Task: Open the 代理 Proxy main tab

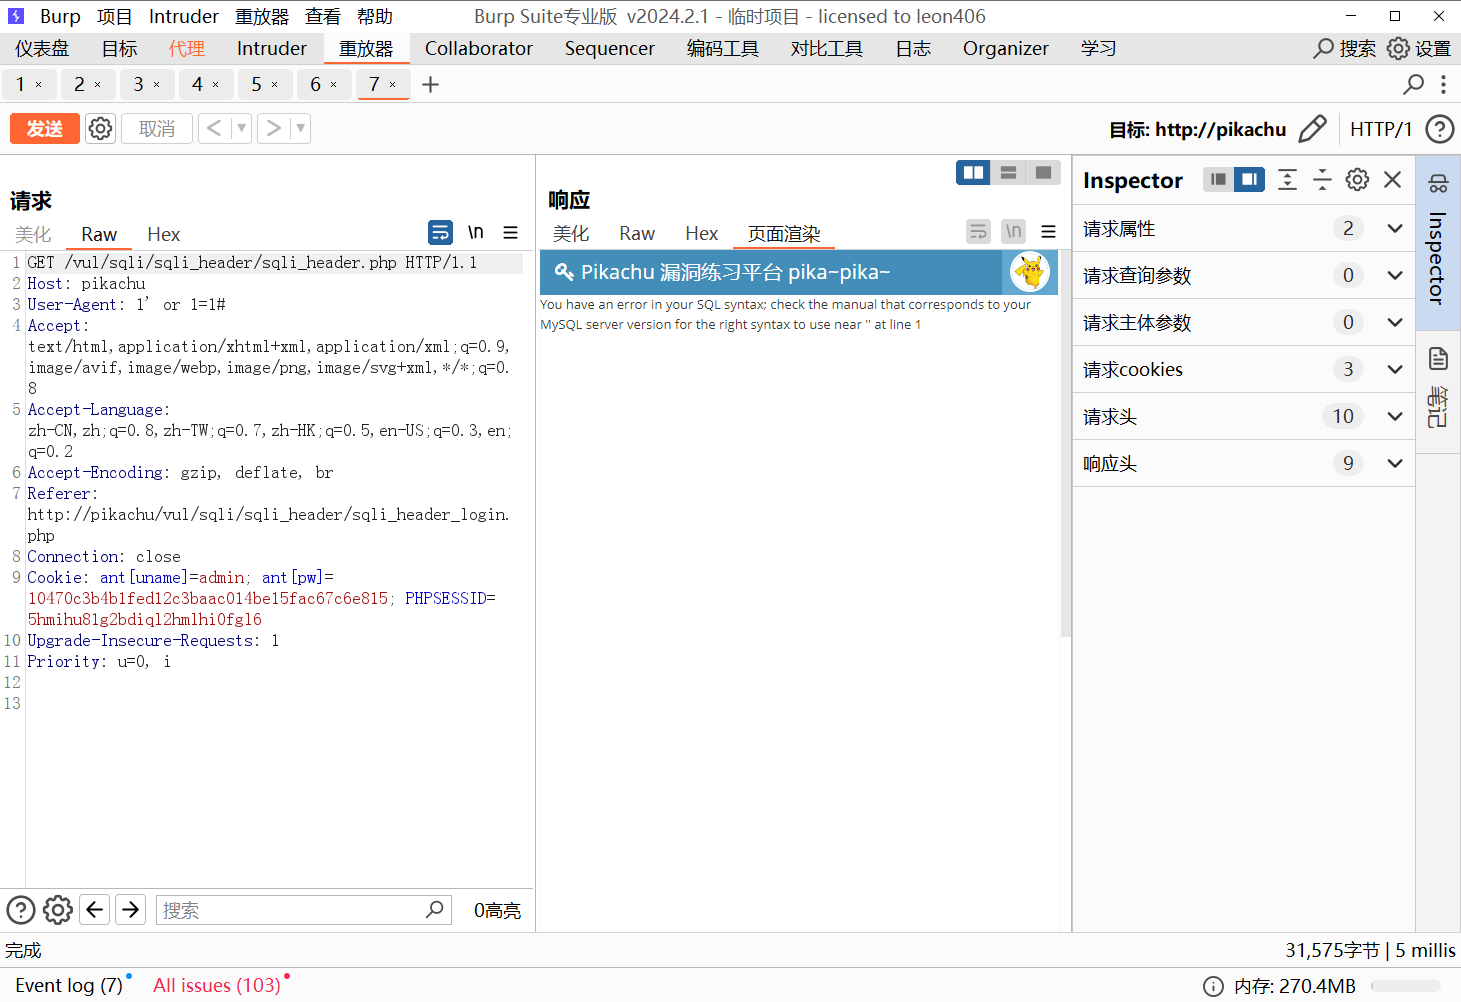Action: tap(187, 49)
